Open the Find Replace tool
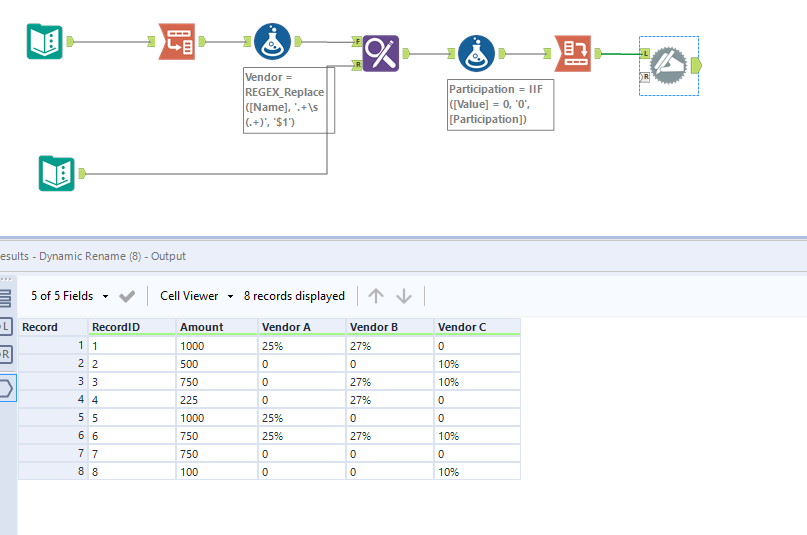This screenshot has height=535, width=807. 380,53
